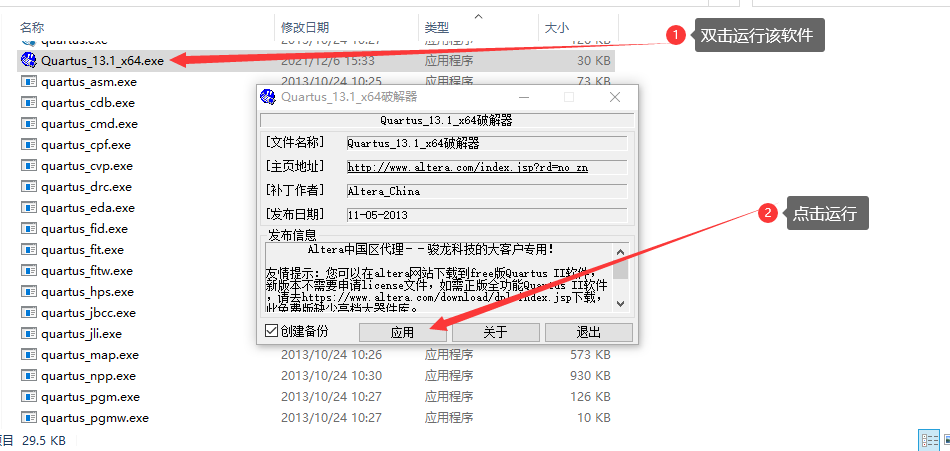The width and height of the screenshot is (950, 451).
Task: Toggle the 创建备份 checkbox
Action: (x=272, y=331)
